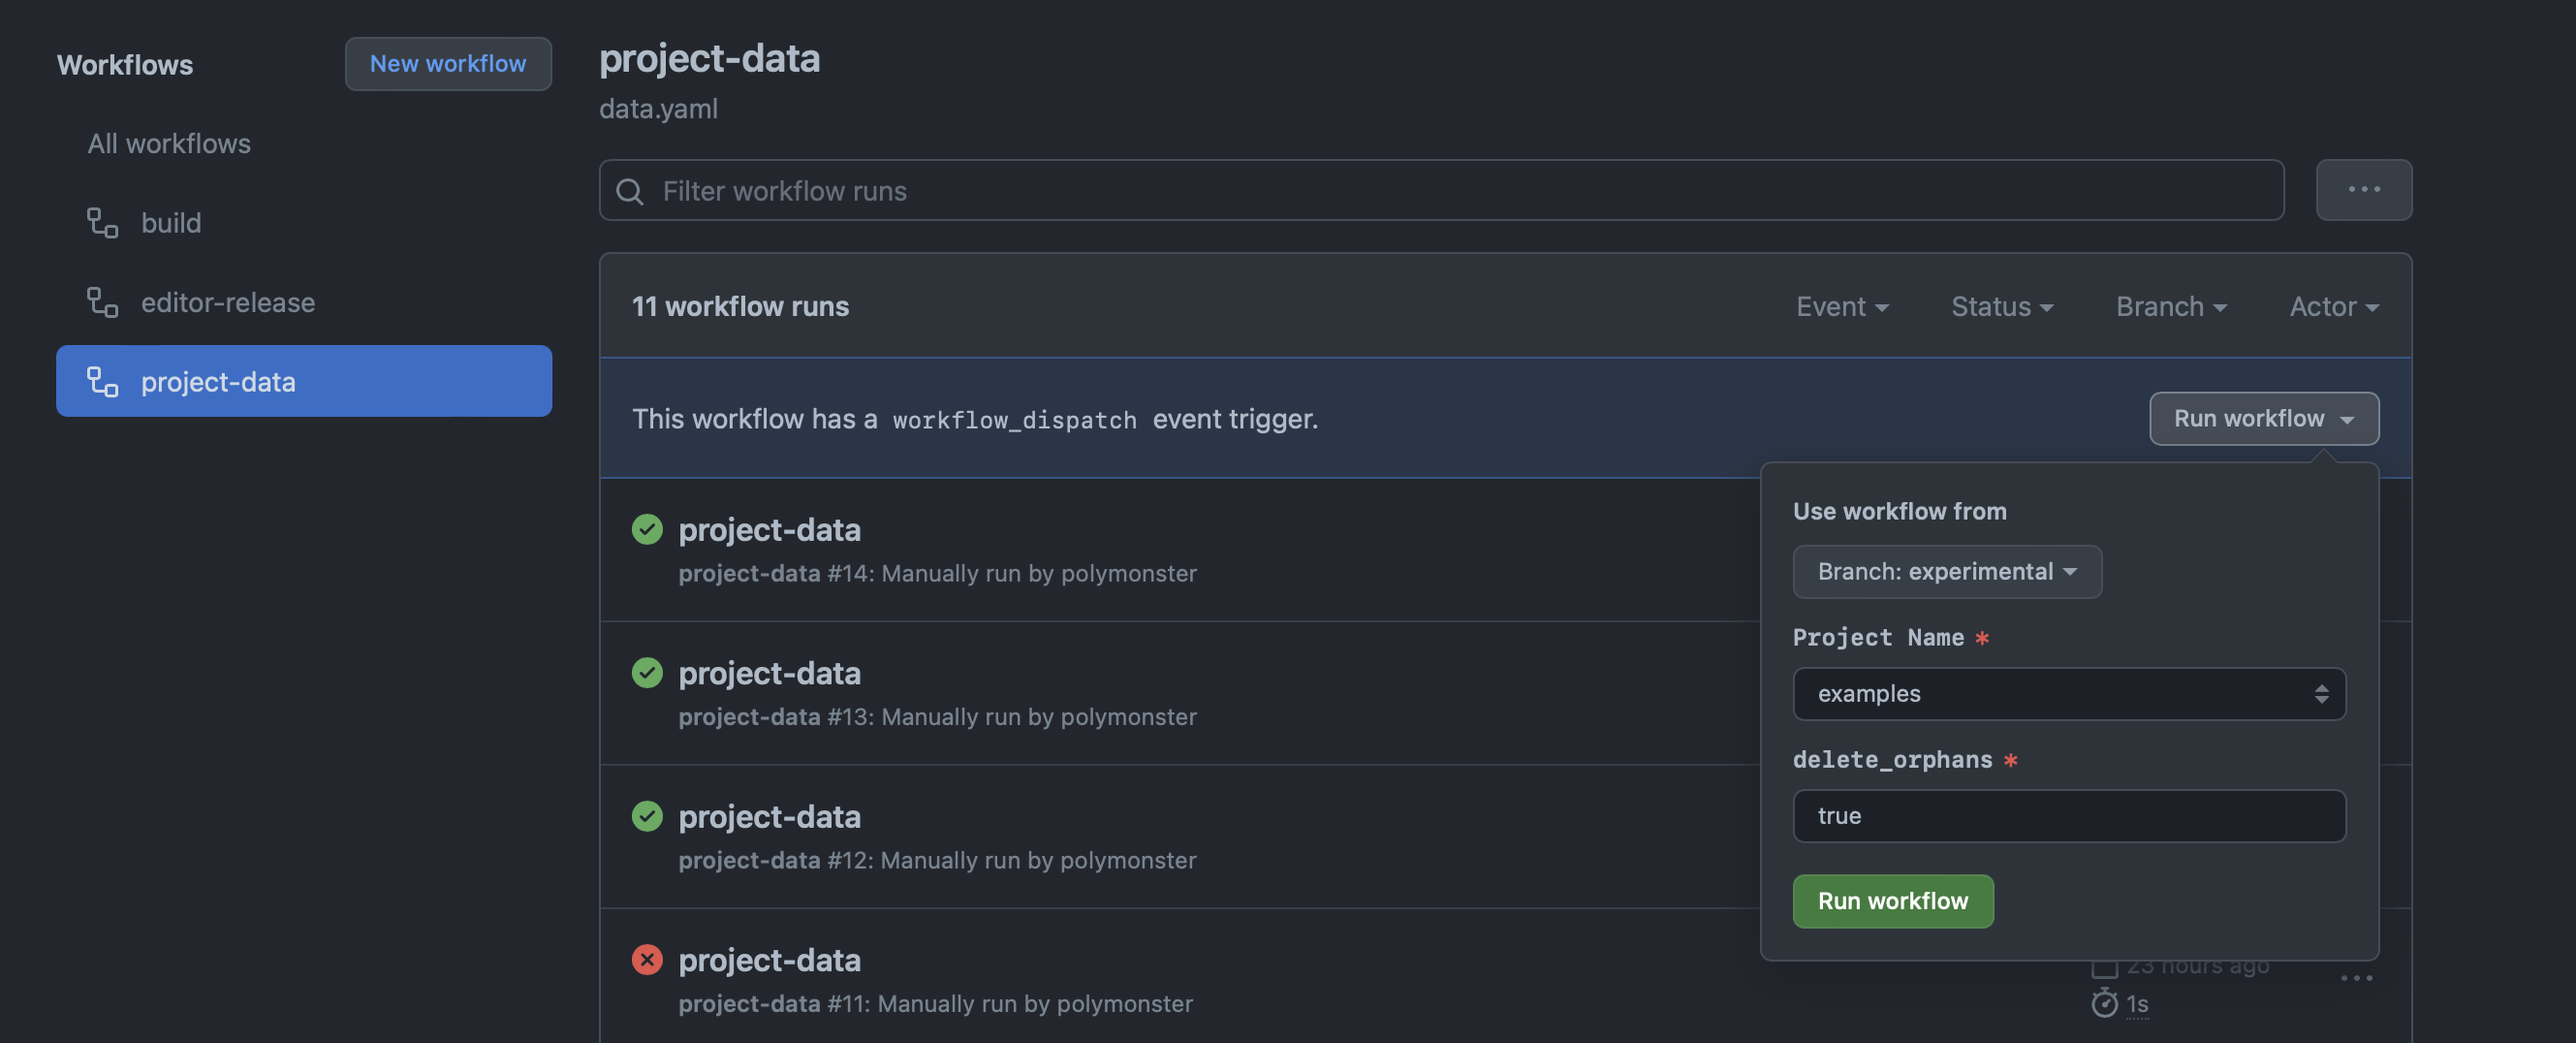Select All workflows in the sidebar
Image resolution: width=2576 pixels, height=1043 pixels.
(x=169, y=143)
